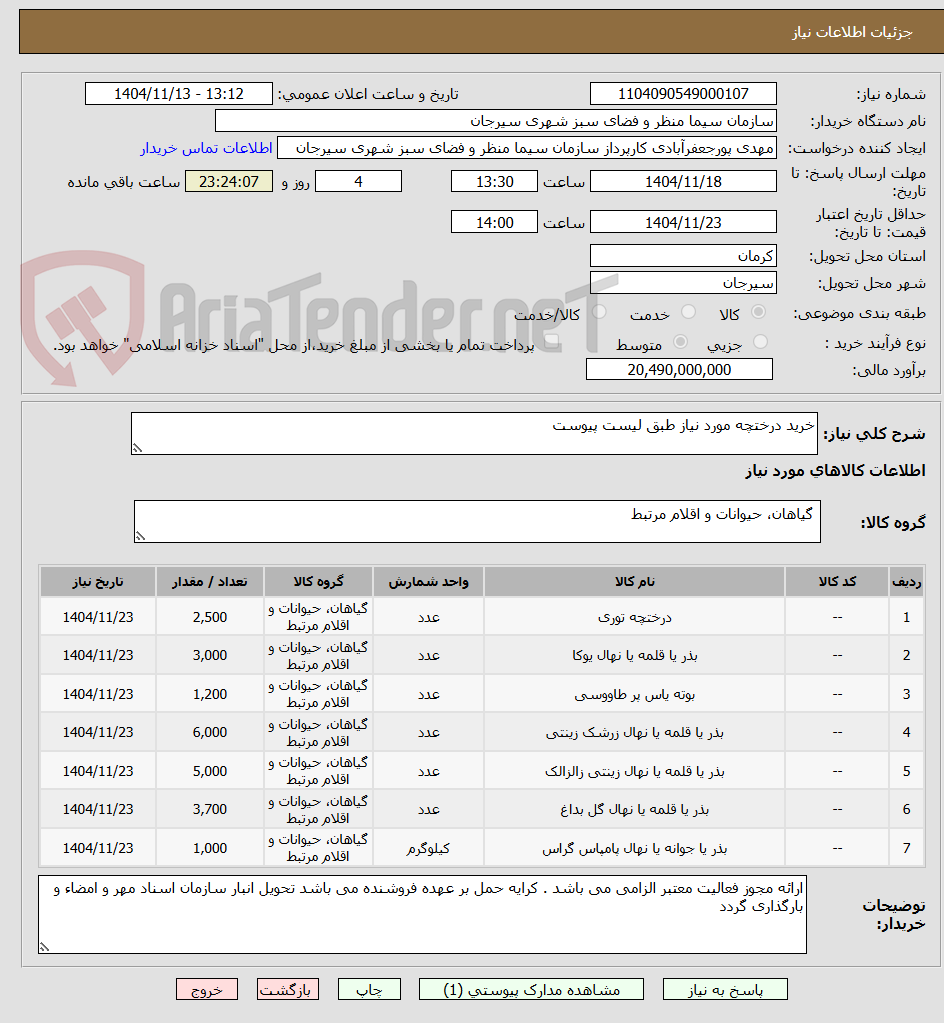Click the اطلاعات کالاهاي مورد نیاز heading
Image resolution: width=944 pixels, height=1023 pixels.
point(835,470)
